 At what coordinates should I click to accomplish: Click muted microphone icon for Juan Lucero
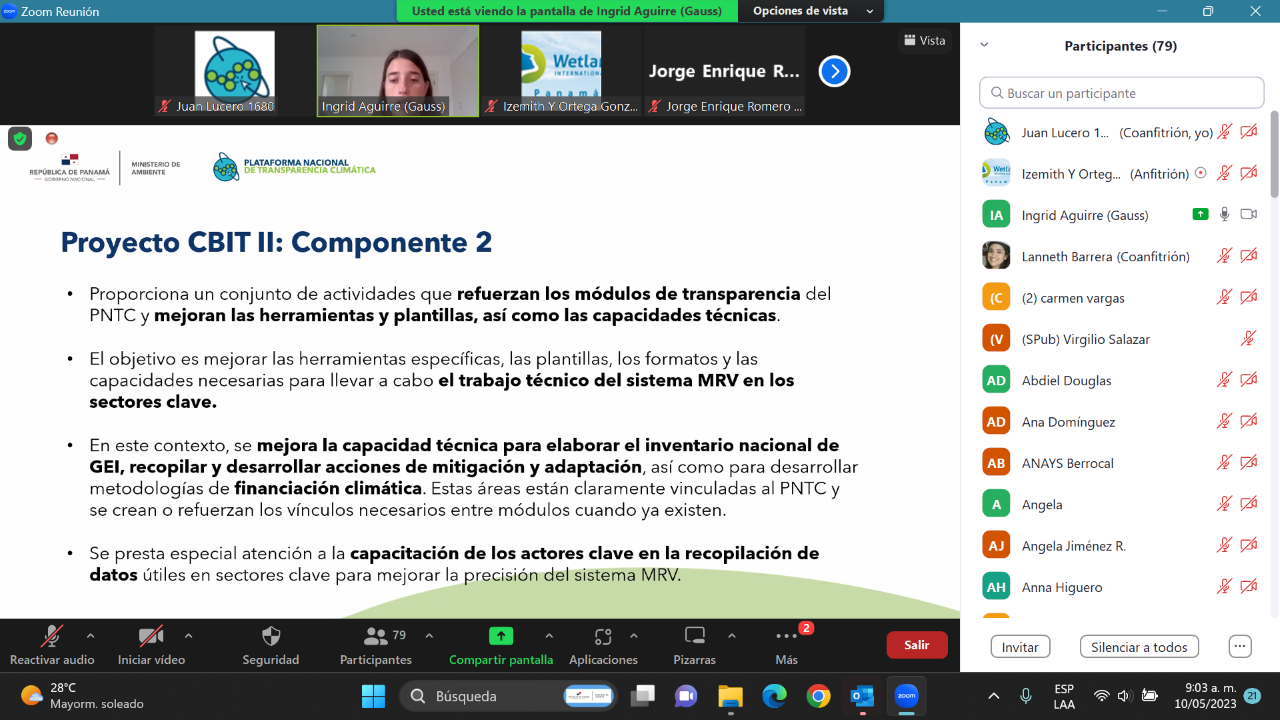1224,132
